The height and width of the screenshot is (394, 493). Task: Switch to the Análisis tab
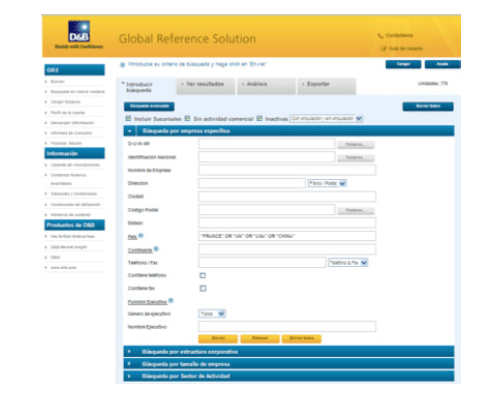(266, 86)
